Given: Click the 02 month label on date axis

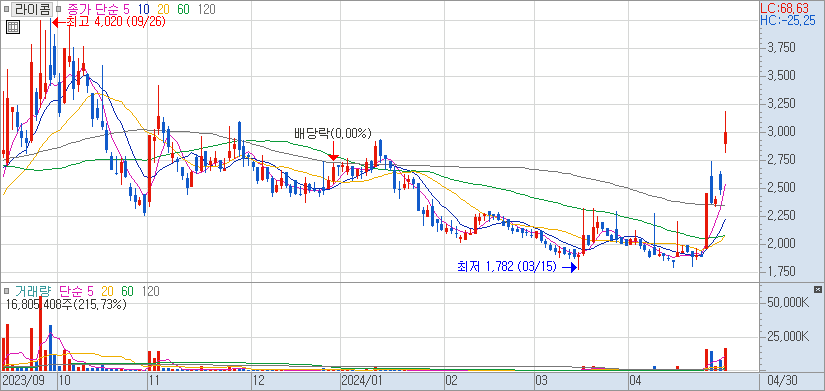Looking at the screenshot, I should [x=451, y=380].
